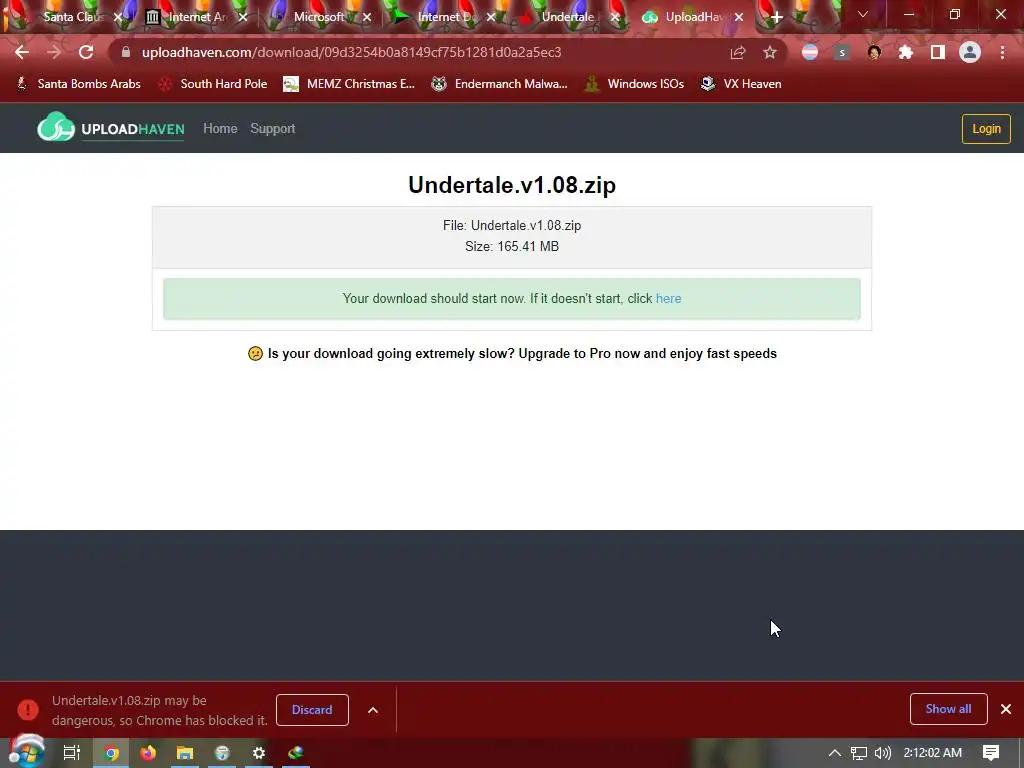Open Chrome's three-dot menu
Image resolution: width=1024 pixels, height=768 pixels.
click(1002, 52)
